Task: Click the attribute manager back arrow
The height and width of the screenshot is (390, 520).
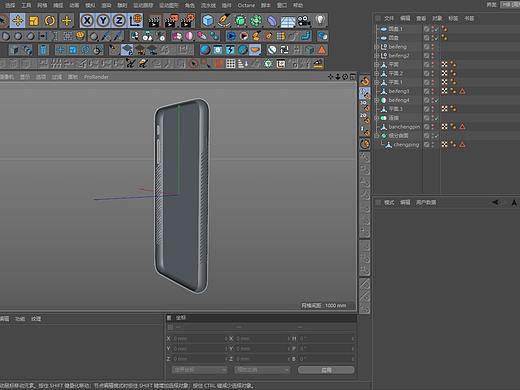Action: pyautogui.click(x=496, y=202)
